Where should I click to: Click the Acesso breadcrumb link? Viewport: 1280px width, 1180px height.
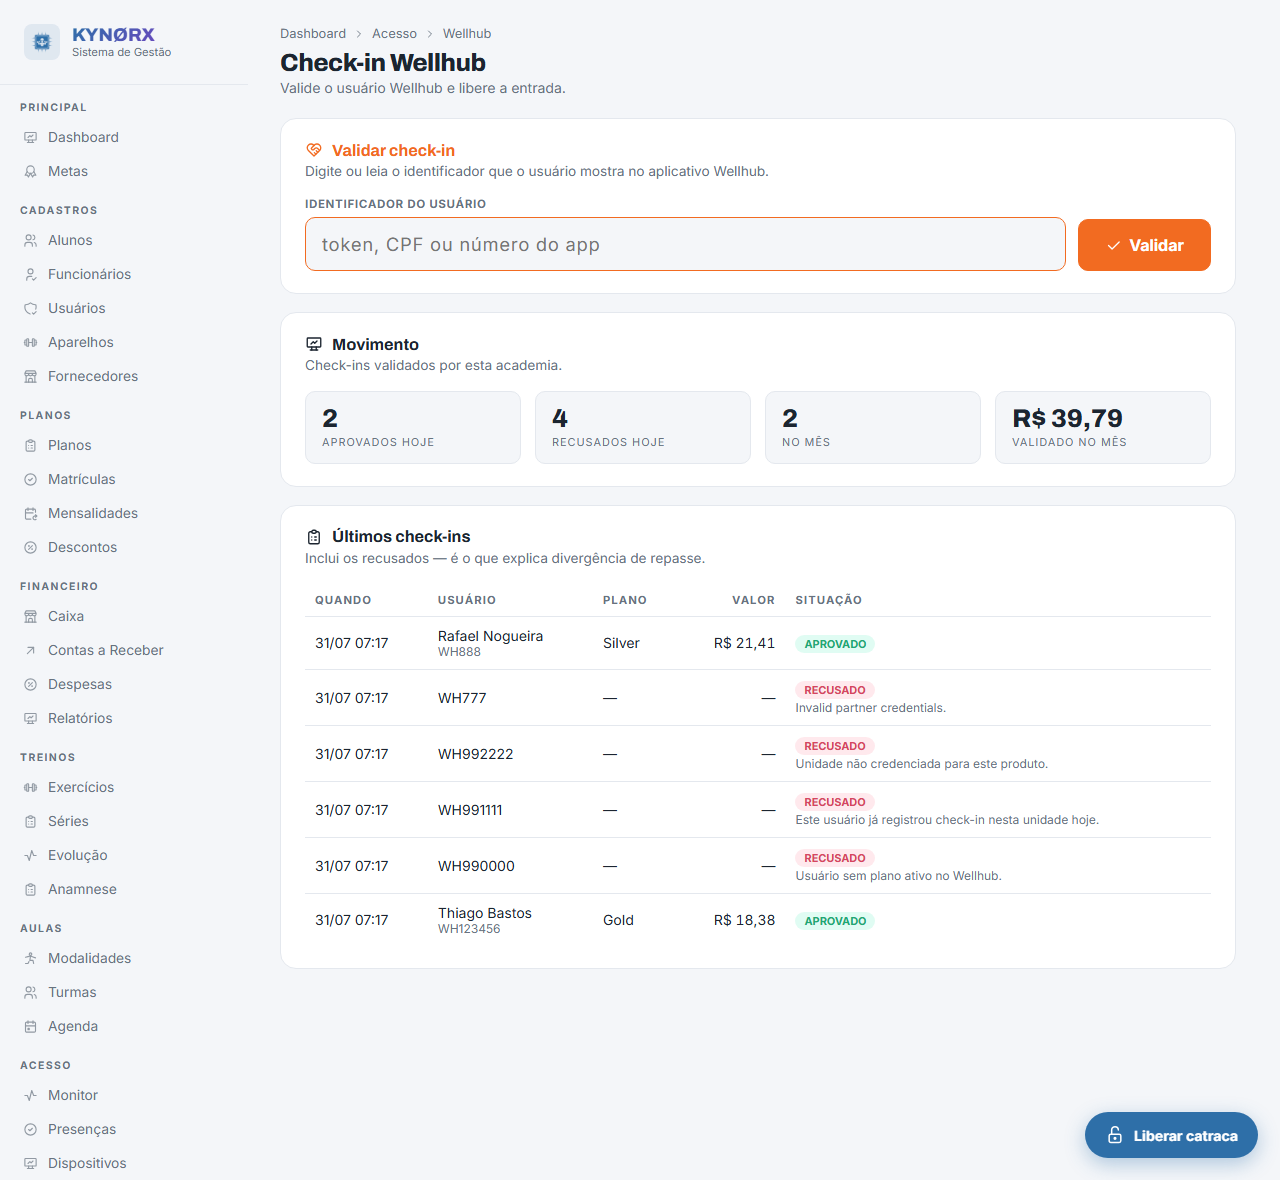coord(394,34)
